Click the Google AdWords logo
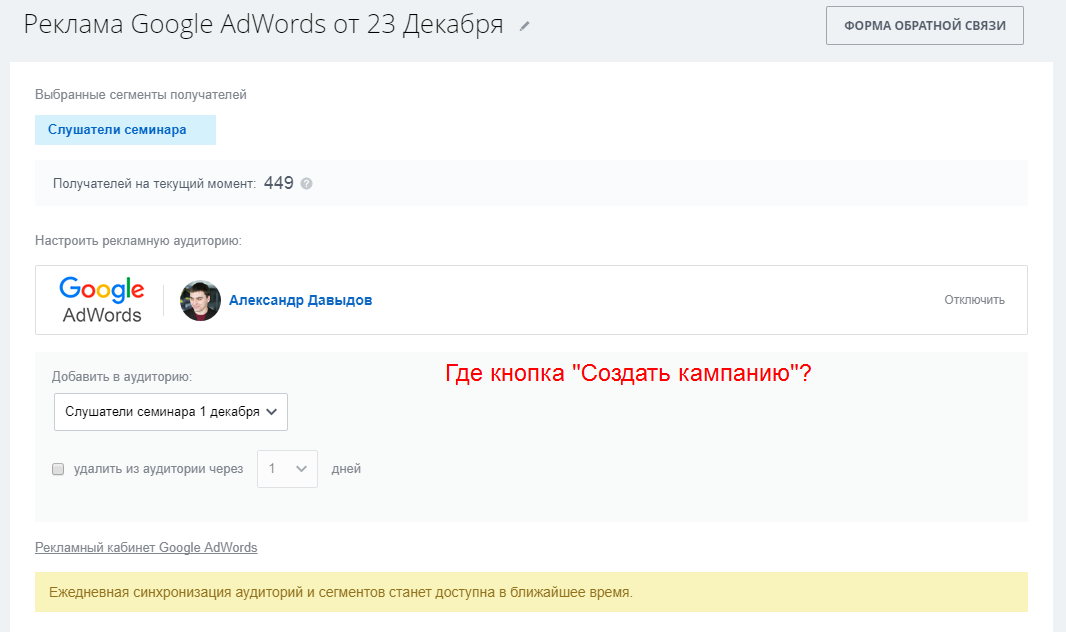 [x=102, y=300]
